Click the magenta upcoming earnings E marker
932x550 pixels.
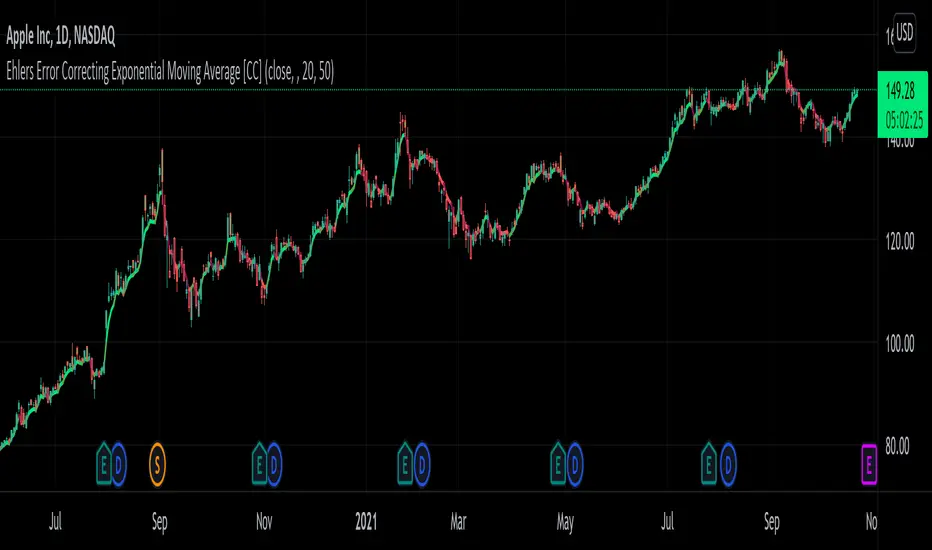[869, 464]
